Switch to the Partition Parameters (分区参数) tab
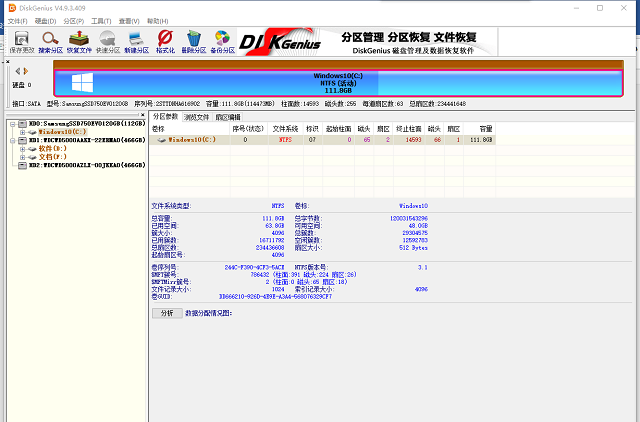The height and width of the screenshot is (422, 640). coord(165,117)
